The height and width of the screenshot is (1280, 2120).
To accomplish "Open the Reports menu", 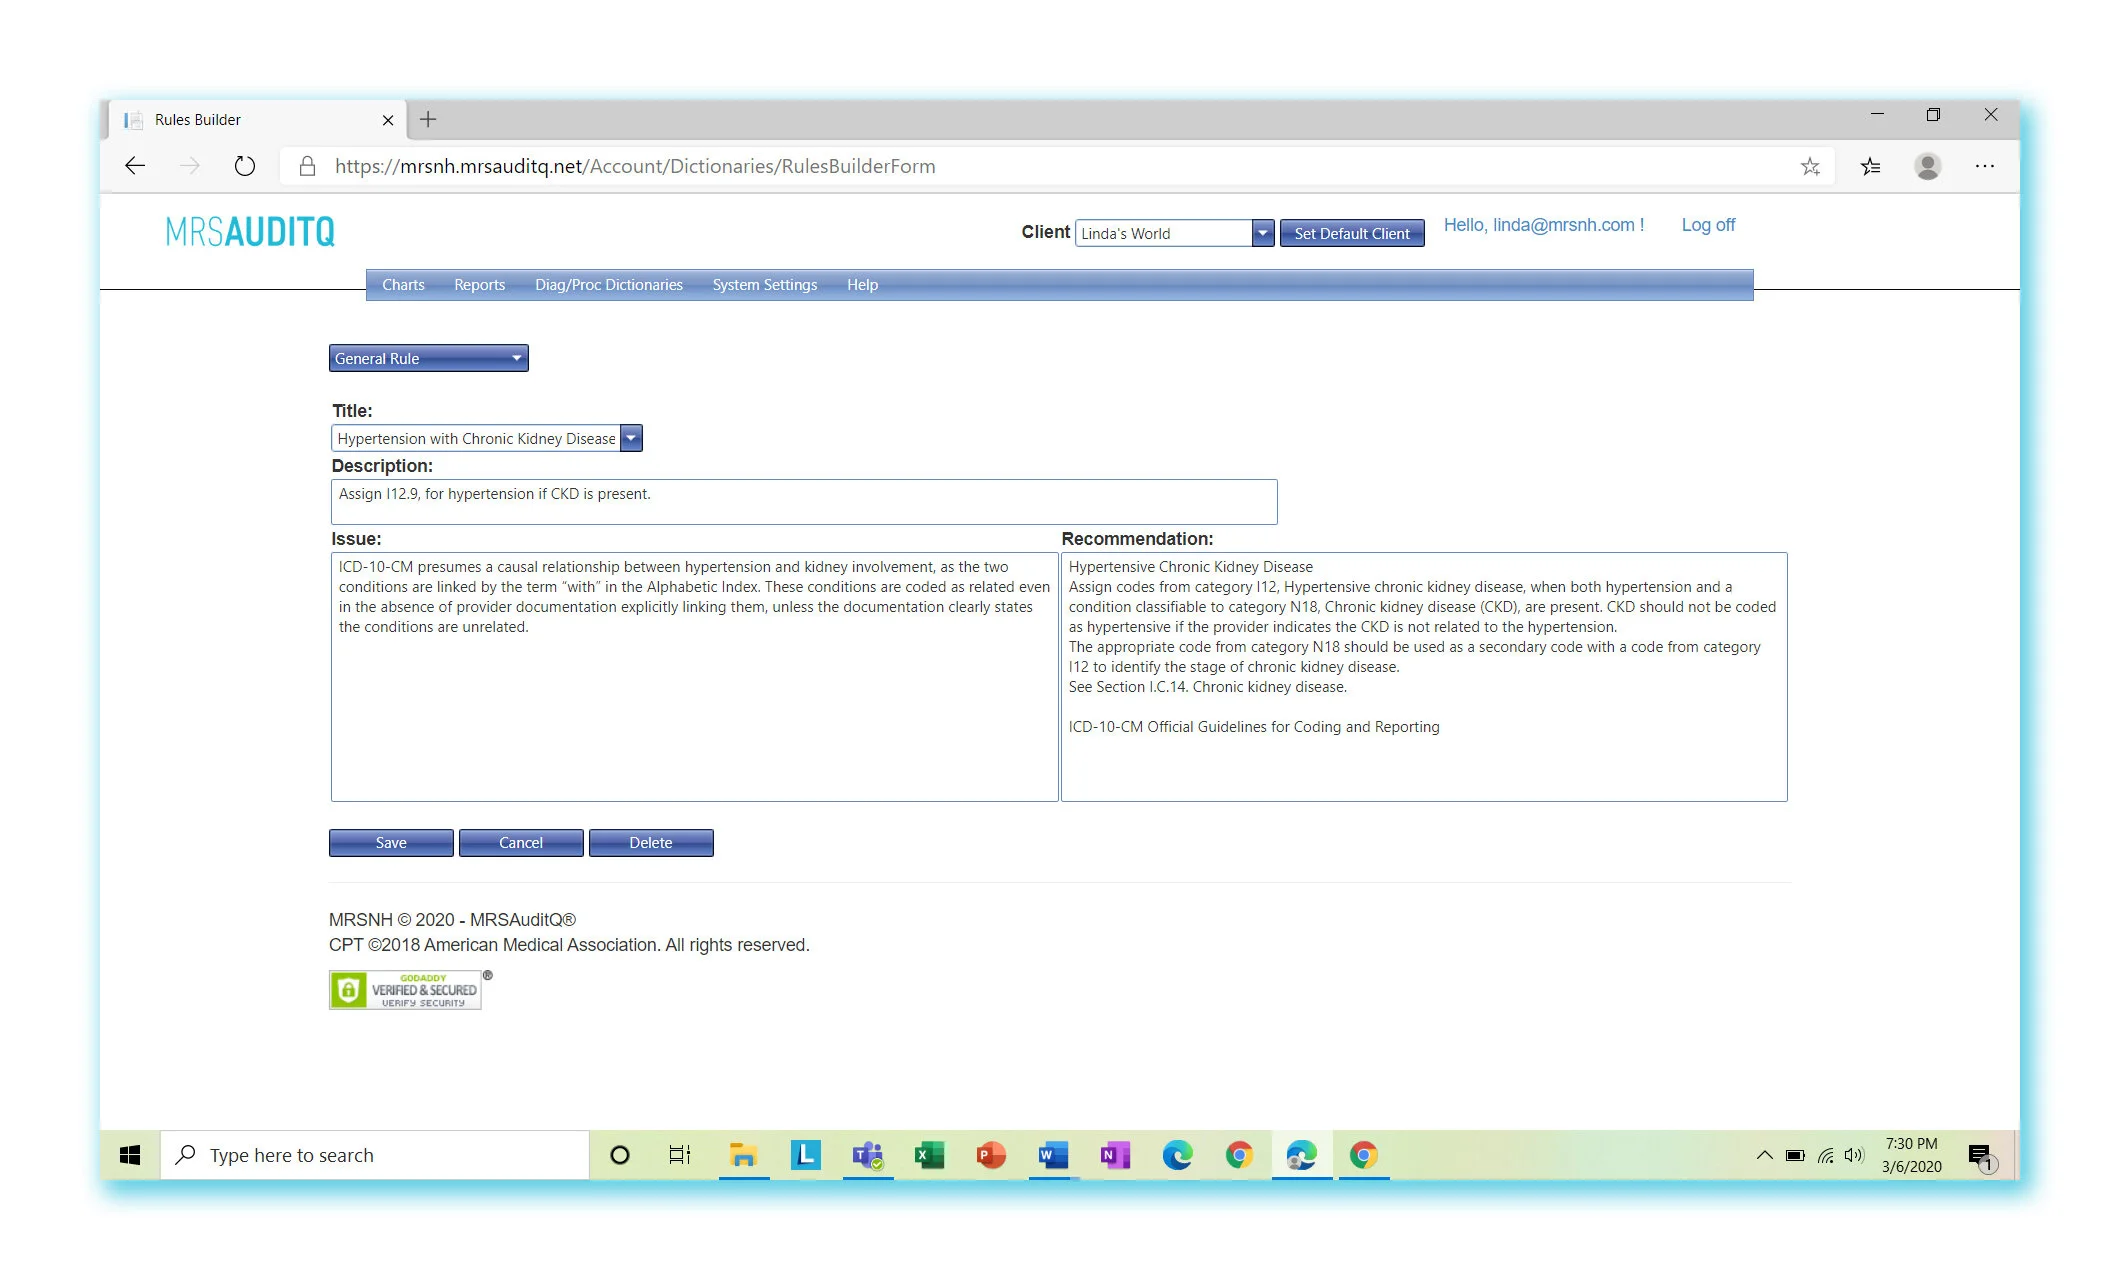I will point(479,285).
